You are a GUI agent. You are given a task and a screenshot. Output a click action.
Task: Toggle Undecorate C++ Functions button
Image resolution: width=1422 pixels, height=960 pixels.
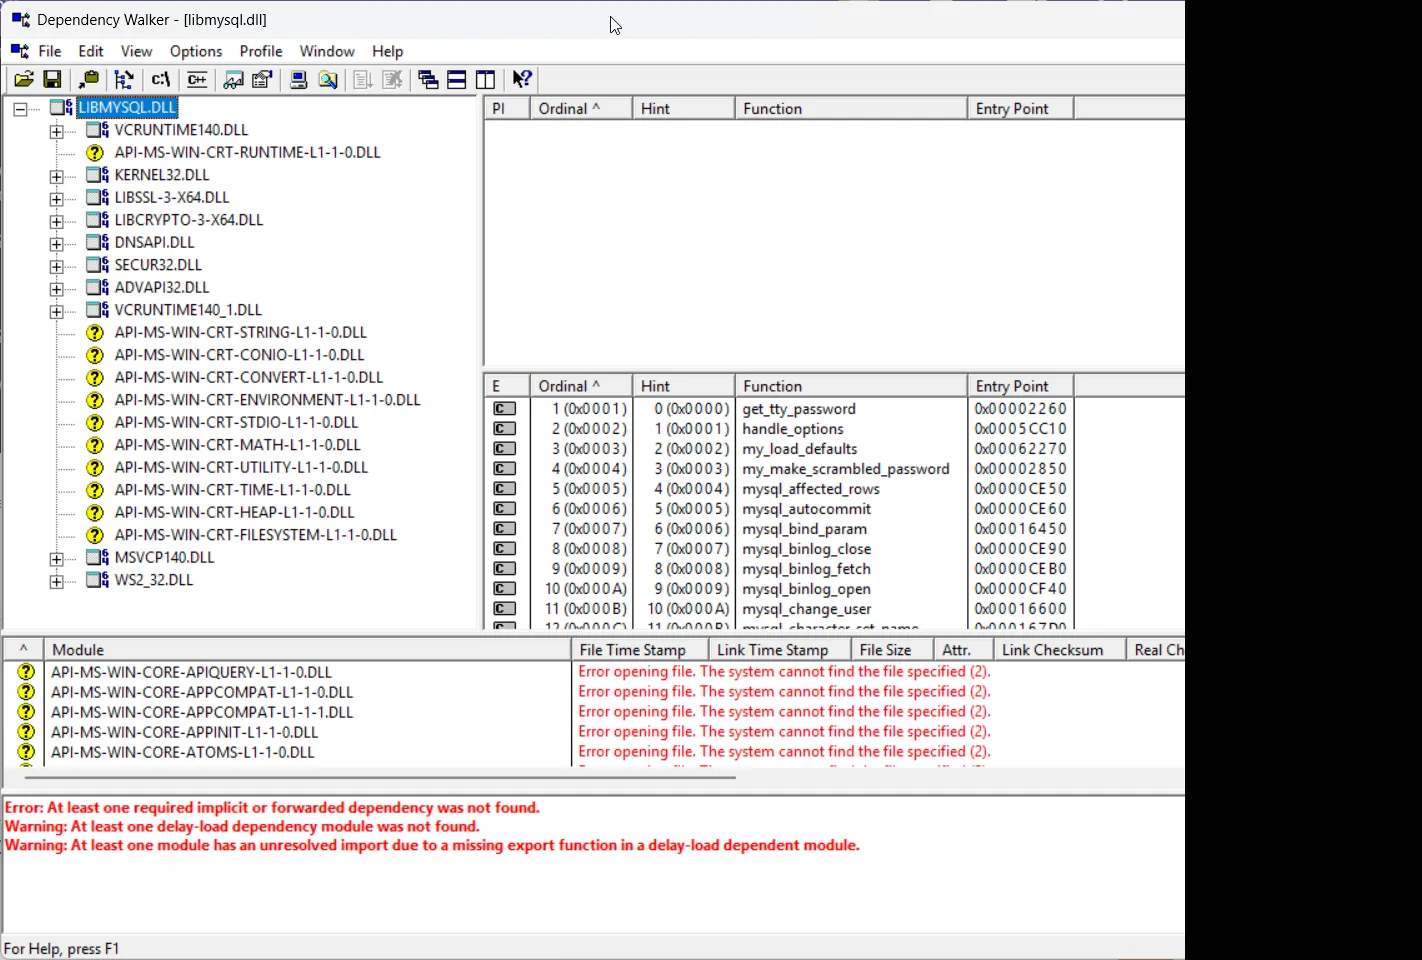pyautogui.click(x=197, y=80)
